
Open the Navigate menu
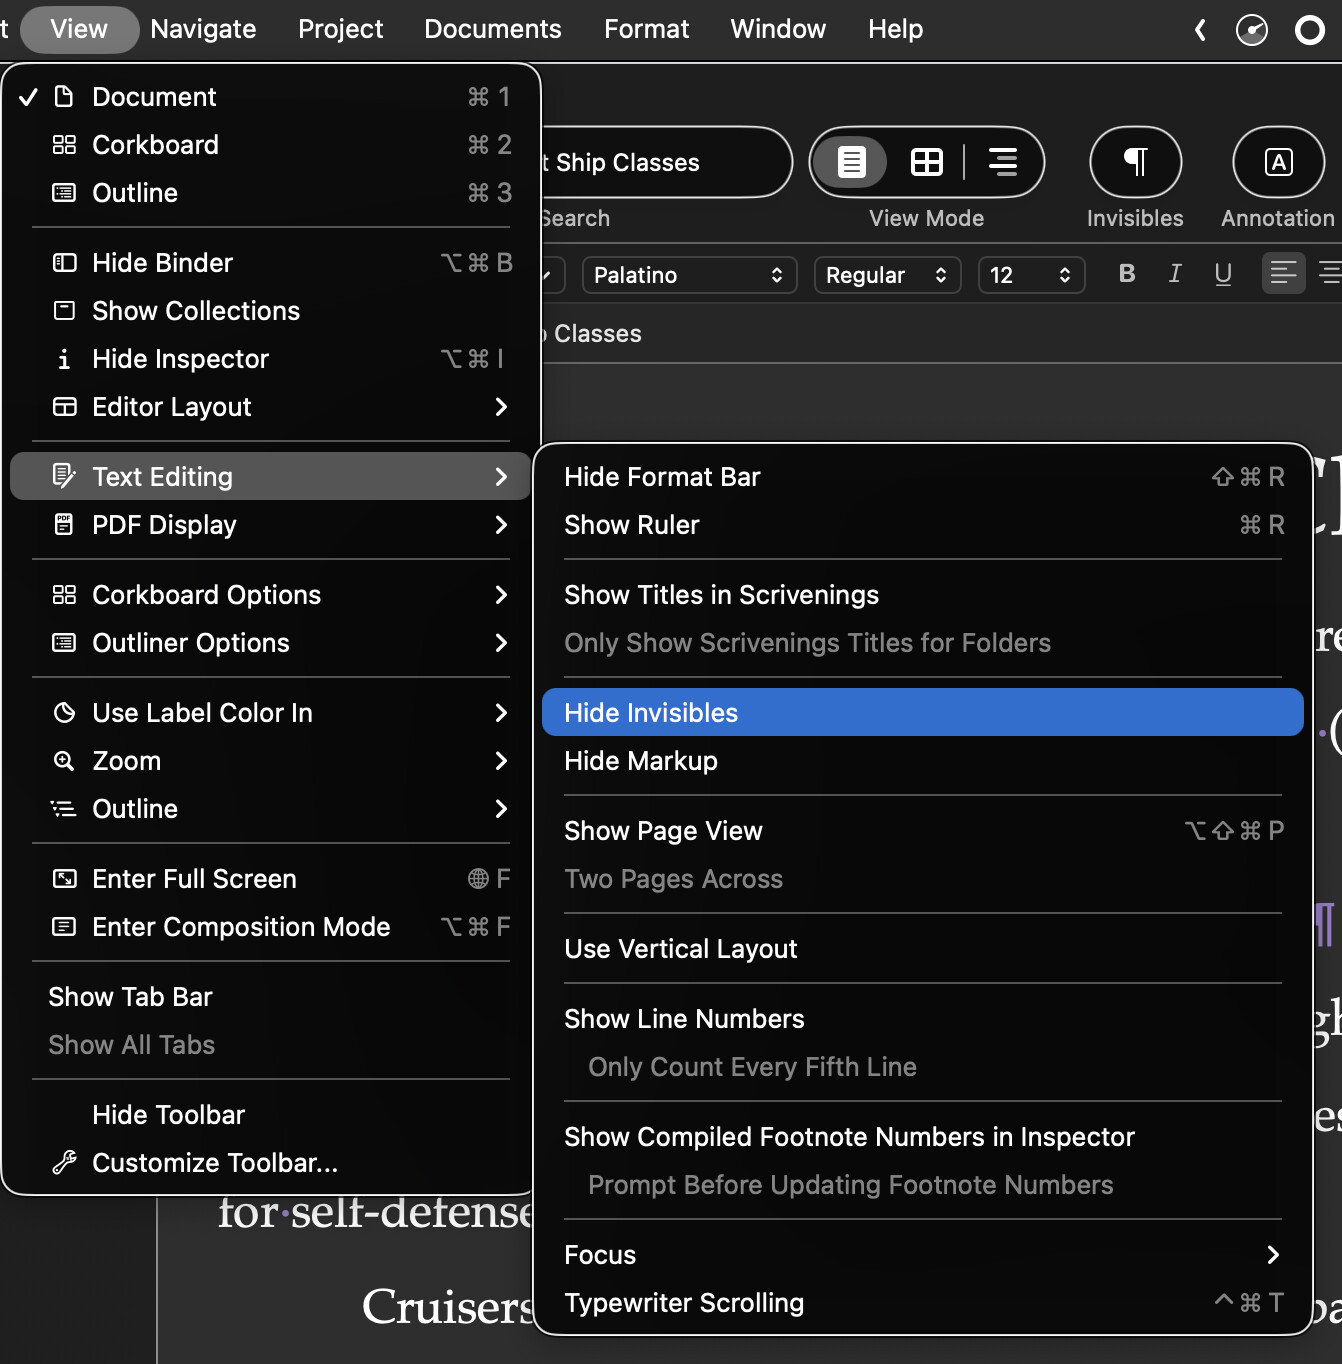point(203,29)
